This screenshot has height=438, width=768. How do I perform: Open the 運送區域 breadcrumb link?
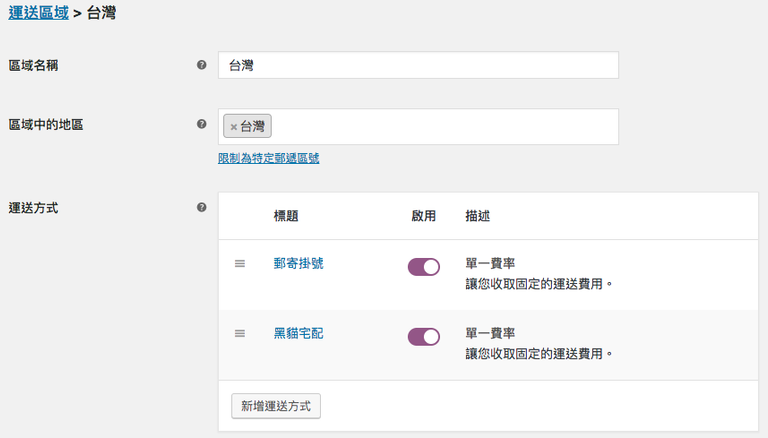(x=38, y=15)
